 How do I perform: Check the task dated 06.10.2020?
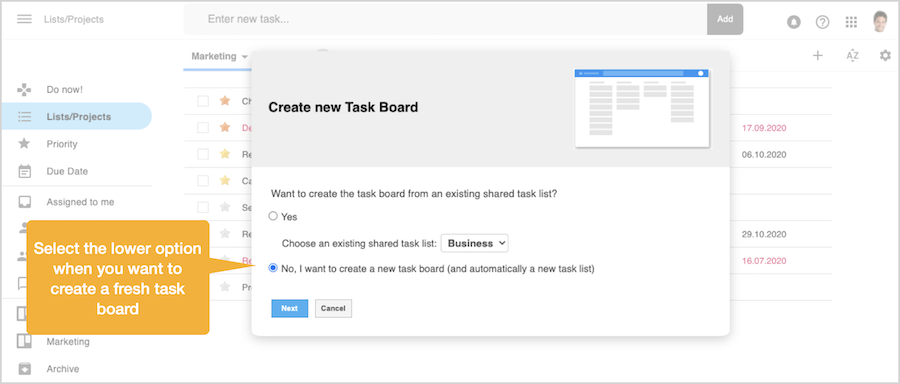click(x=203, y=154)
